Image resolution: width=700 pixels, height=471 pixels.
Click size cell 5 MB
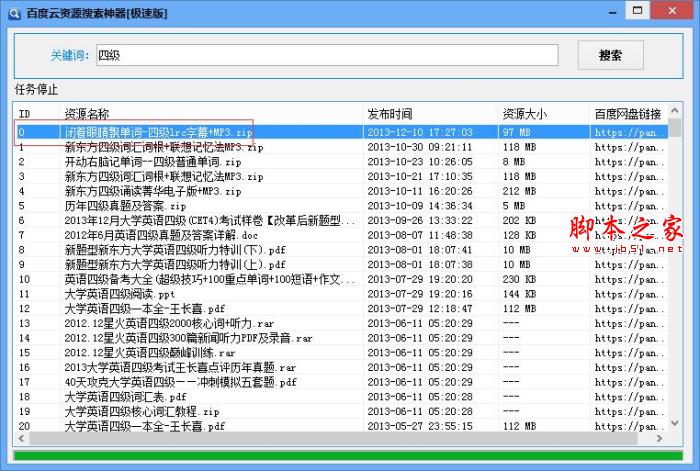(x=514, y=206)
